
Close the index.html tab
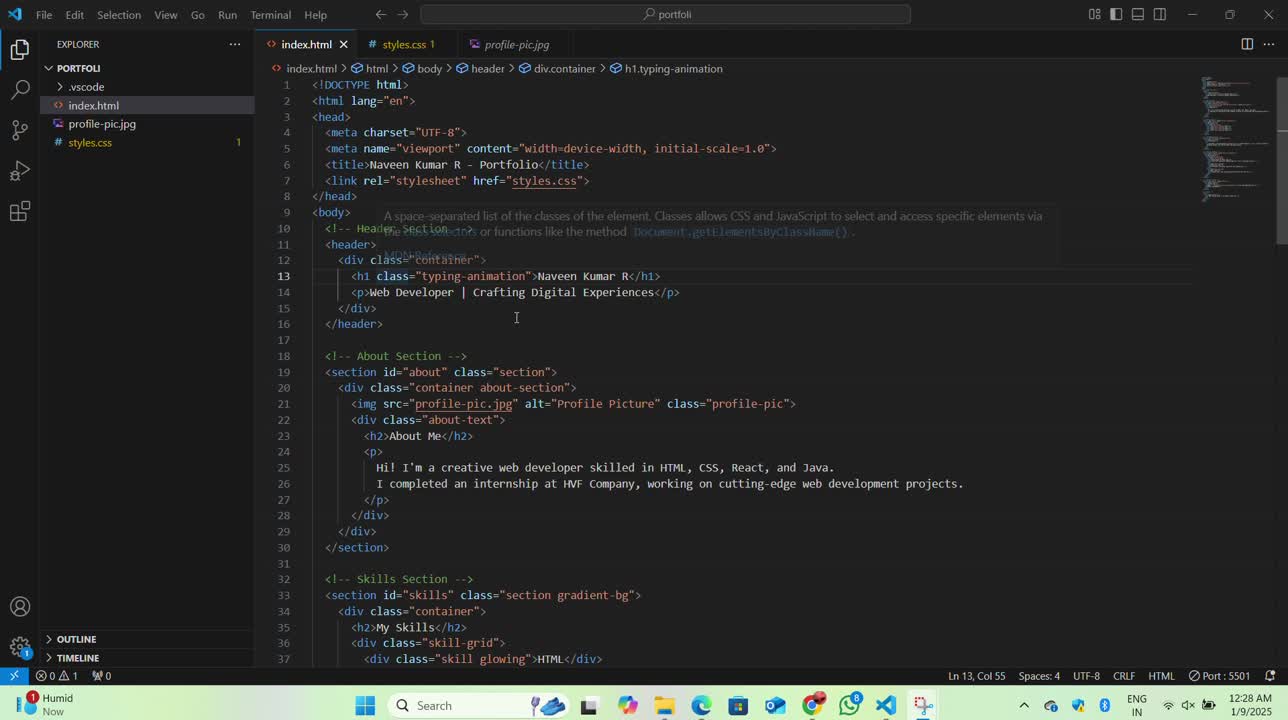coord(344,44)
